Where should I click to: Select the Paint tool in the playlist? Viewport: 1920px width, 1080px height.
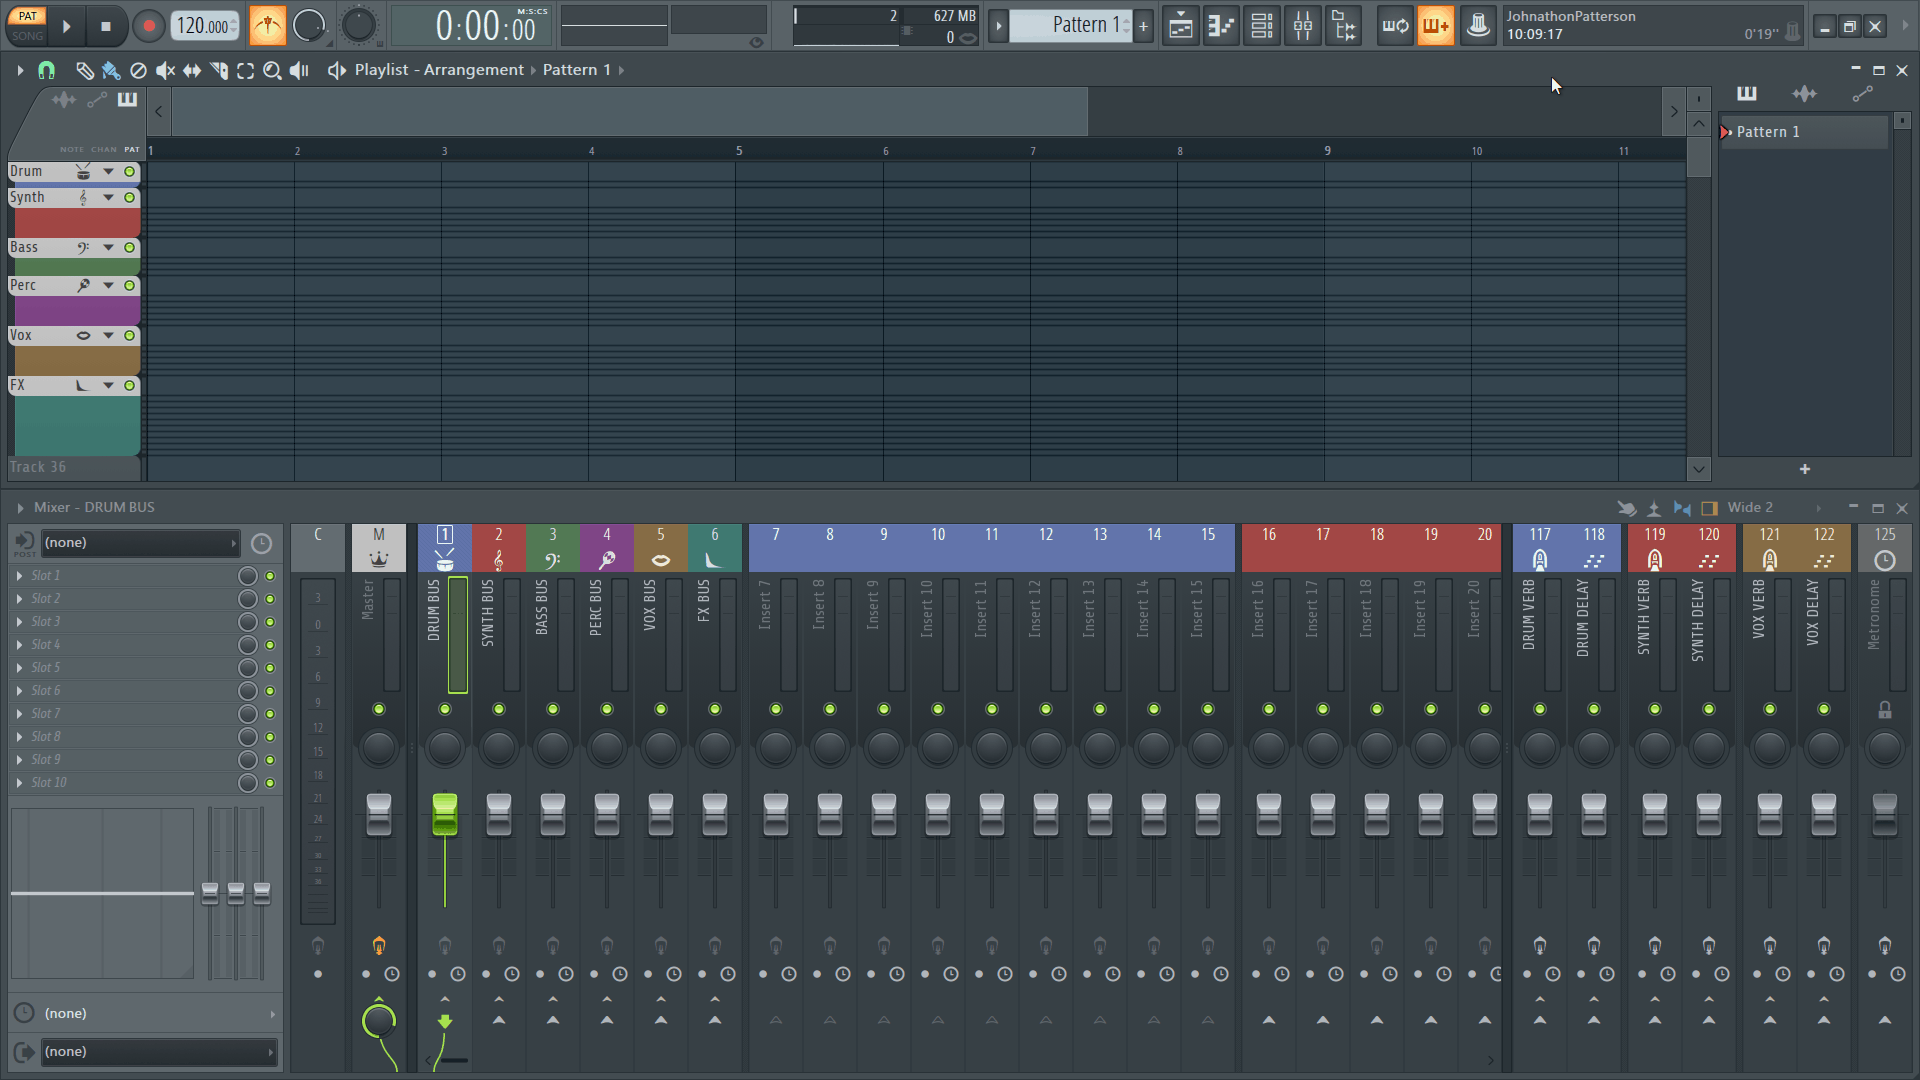click(111, 69)
